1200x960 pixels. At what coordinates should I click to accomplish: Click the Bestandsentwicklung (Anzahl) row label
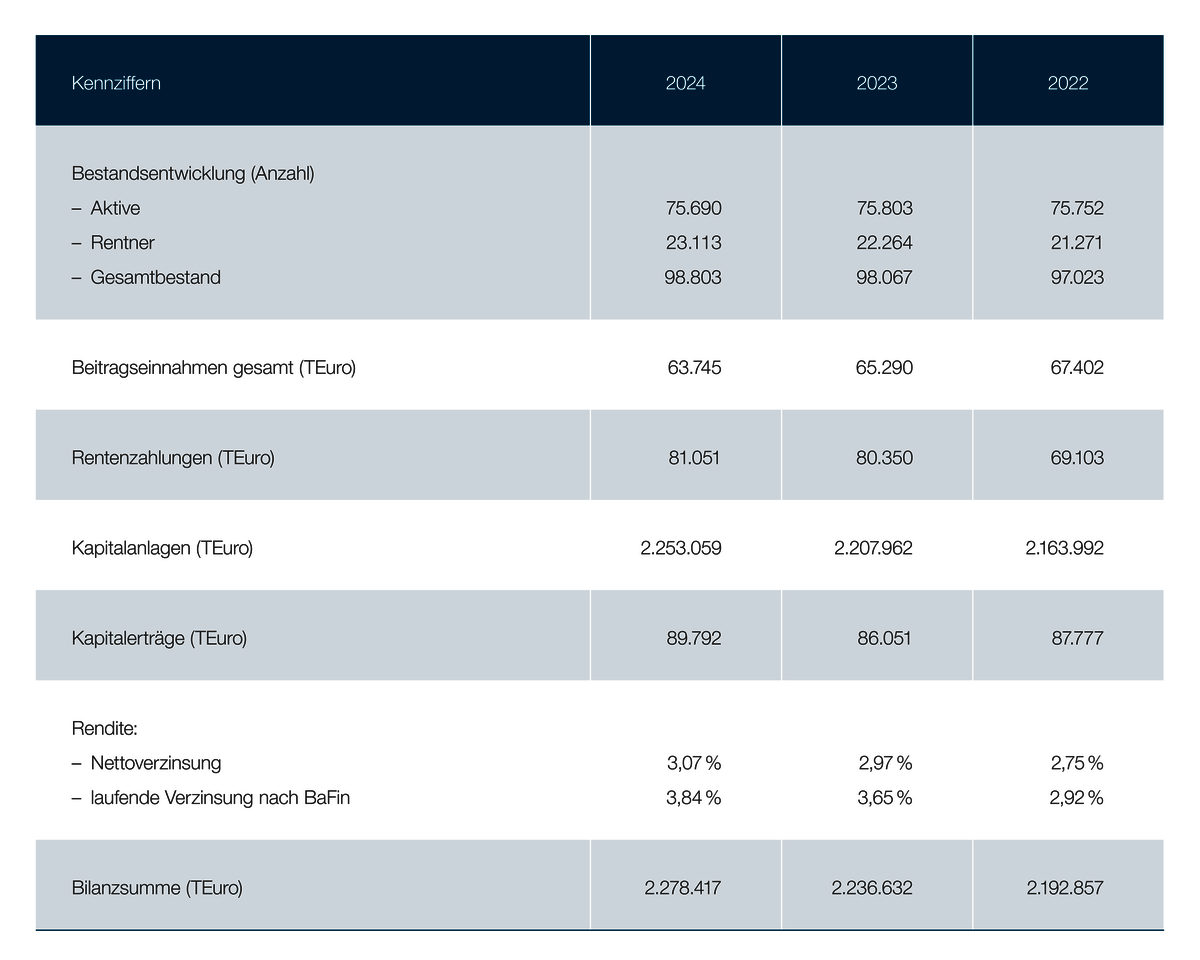[x=193, y=173]
